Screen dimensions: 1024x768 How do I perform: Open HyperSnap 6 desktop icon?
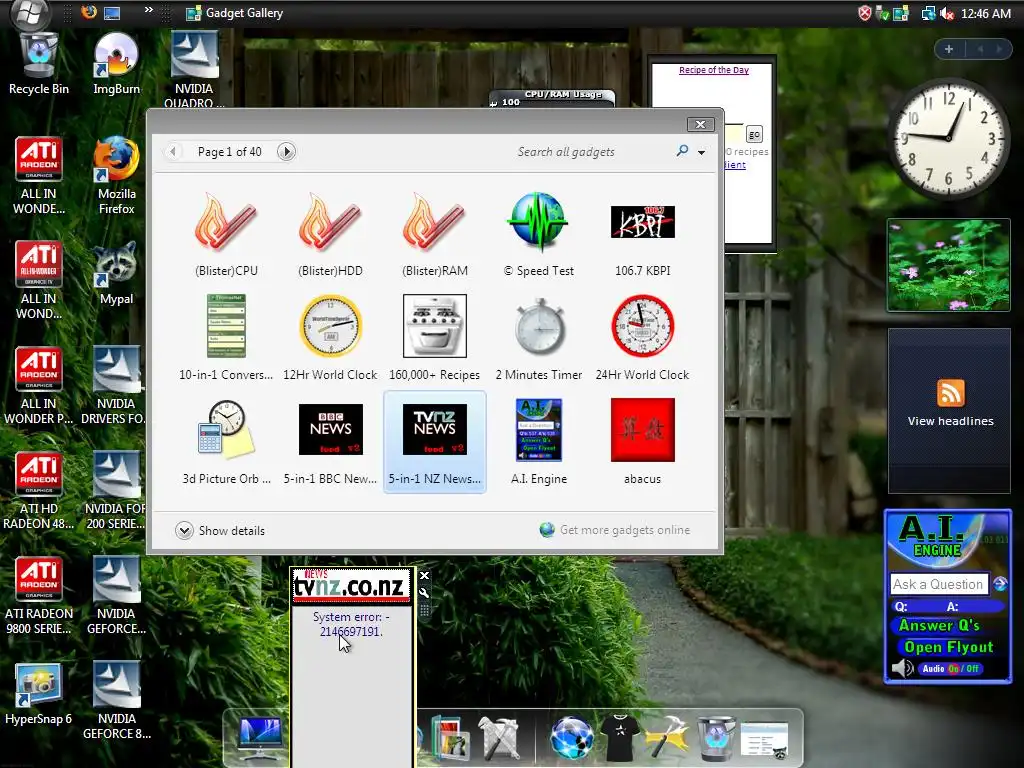tap(39, 694)
